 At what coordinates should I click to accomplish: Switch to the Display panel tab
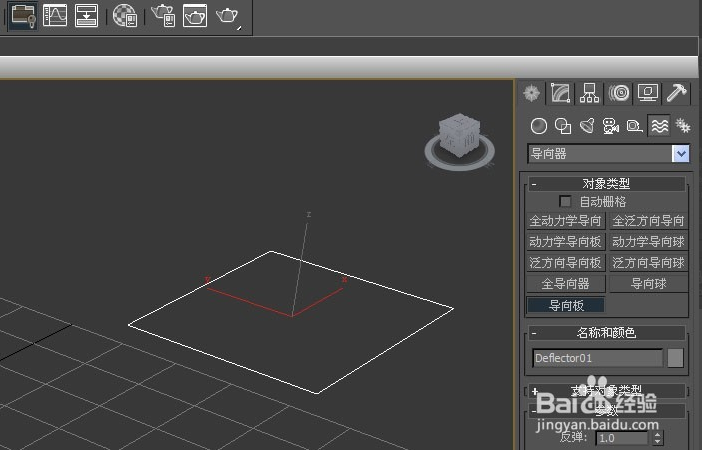pyautogui.click(x=648, y=93)
